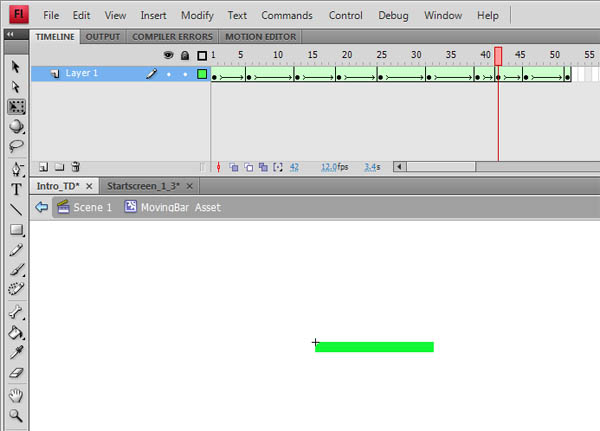Click the red playhead marker
Image resolution: width=600 pixels, height=431 pixels.
click(498, 56)
